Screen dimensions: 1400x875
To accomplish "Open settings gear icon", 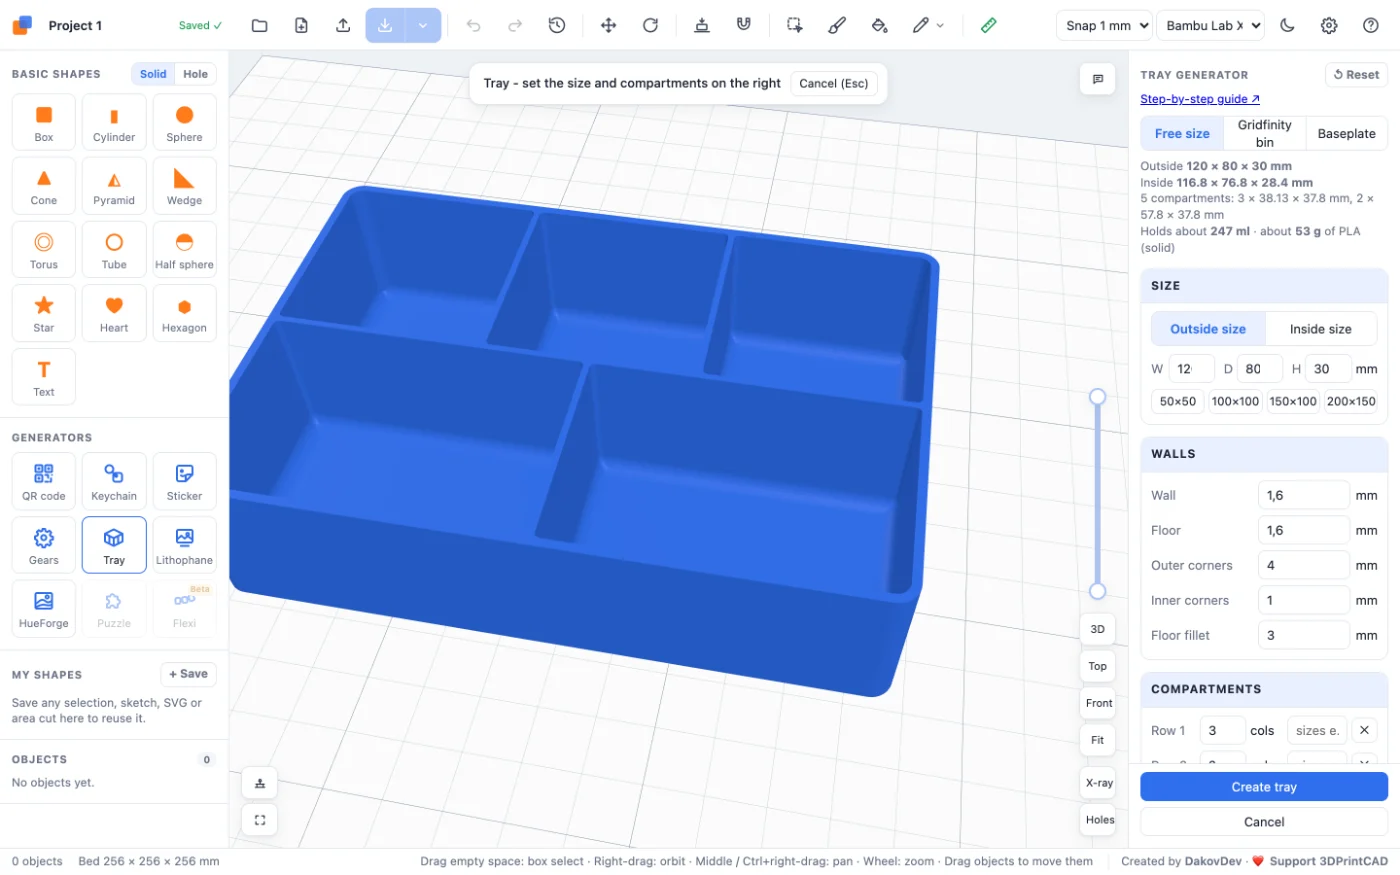I will [x=1329, y=26].
